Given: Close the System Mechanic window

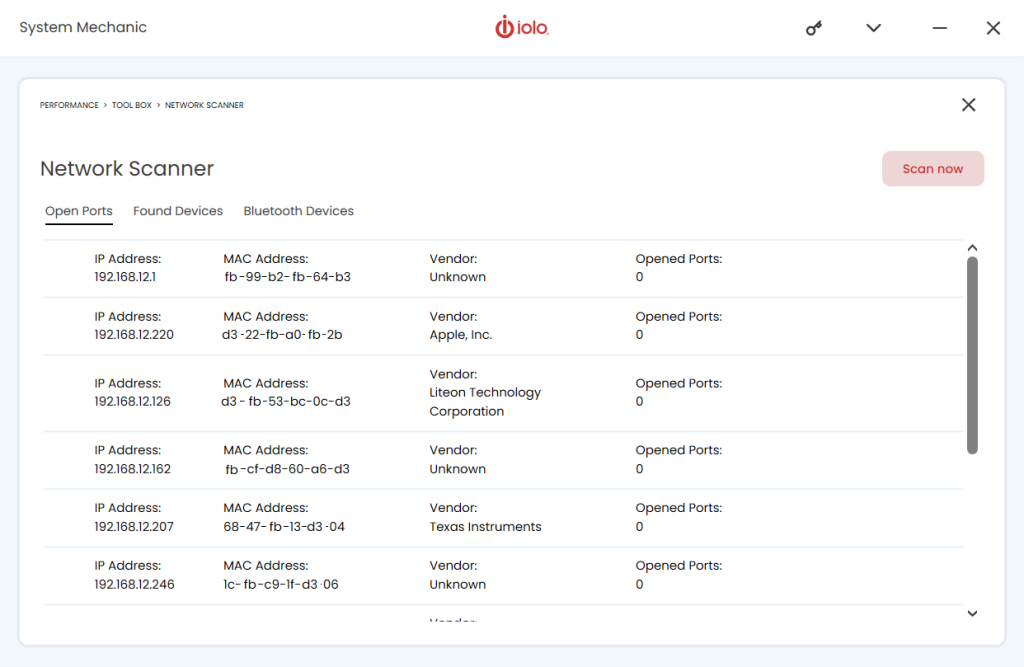Looking at the screenshot, I should click(993, 28).
